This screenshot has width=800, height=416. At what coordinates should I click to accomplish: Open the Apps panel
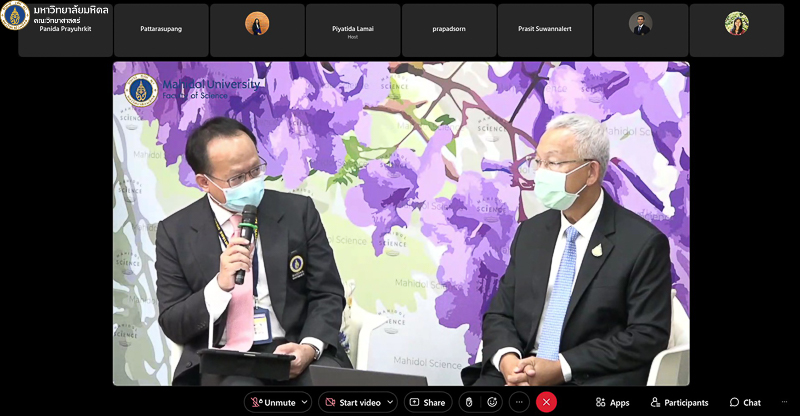612,402
